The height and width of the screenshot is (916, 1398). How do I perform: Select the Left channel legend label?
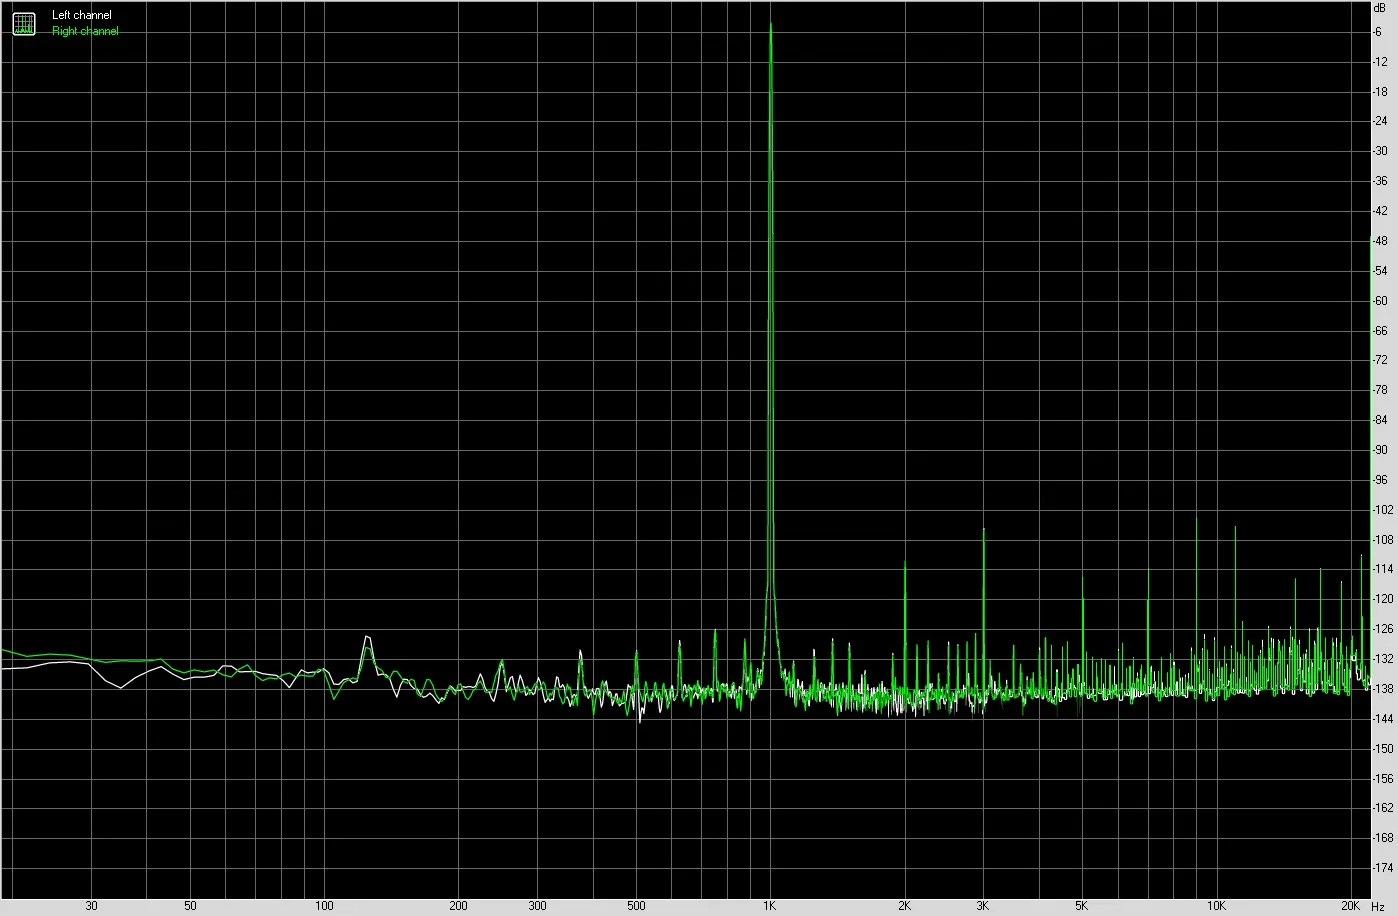point(82,16)
